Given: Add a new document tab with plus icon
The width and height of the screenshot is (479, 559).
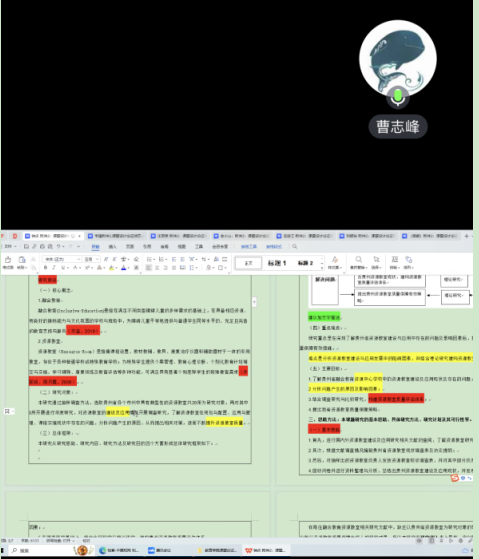Looking at the screenshot, I should pyautogui.click(x=466, y=236).
